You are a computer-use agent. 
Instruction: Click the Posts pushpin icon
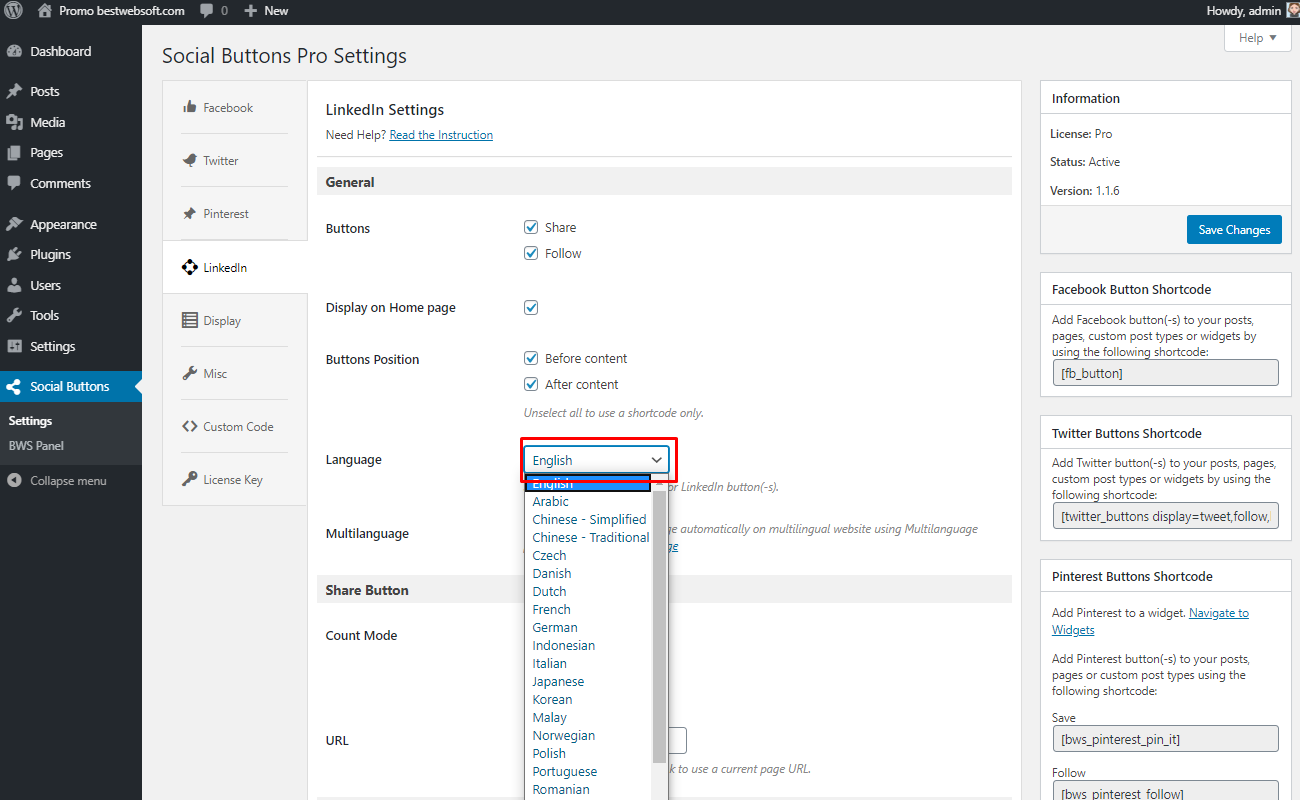point(14,91)
